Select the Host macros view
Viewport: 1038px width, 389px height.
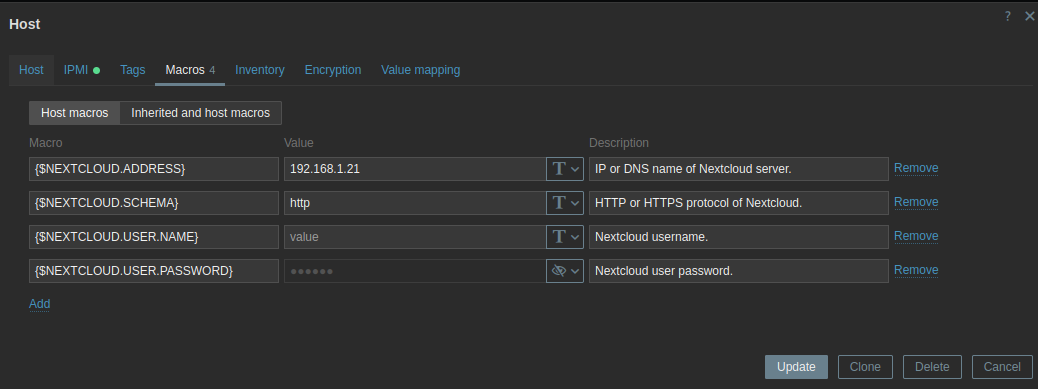click(x=75, y=113)
